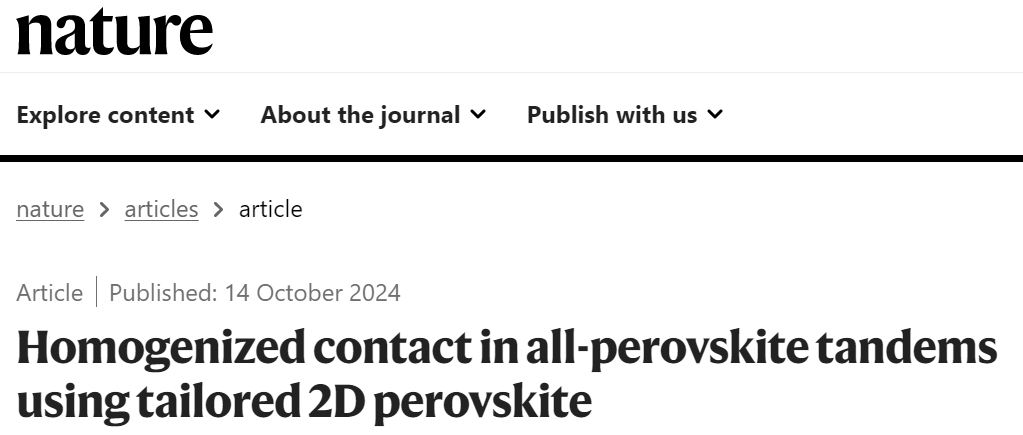
Task: Navigate to the articles breadcrumb link
Action: click(161, 209)
